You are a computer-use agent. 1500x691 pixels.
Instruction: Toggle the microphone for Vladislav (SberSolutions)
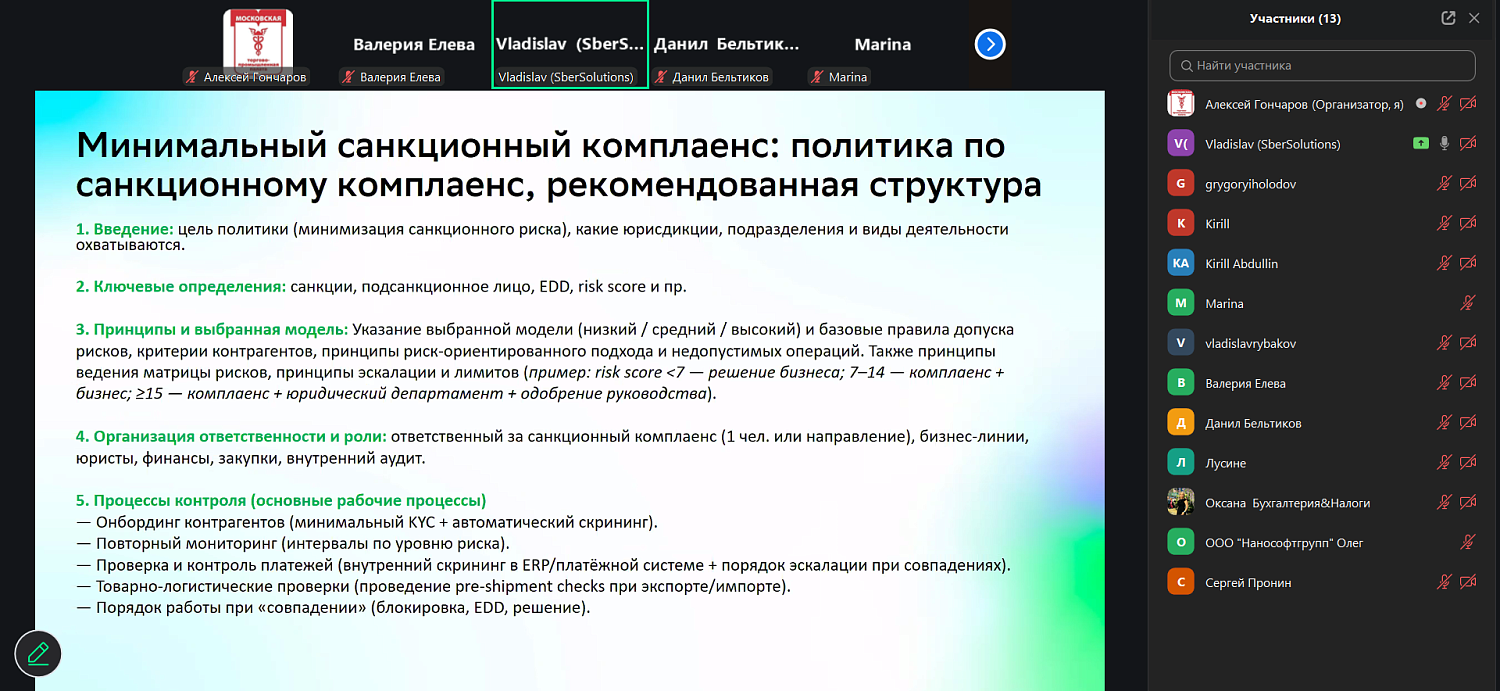pos(1443,143)
